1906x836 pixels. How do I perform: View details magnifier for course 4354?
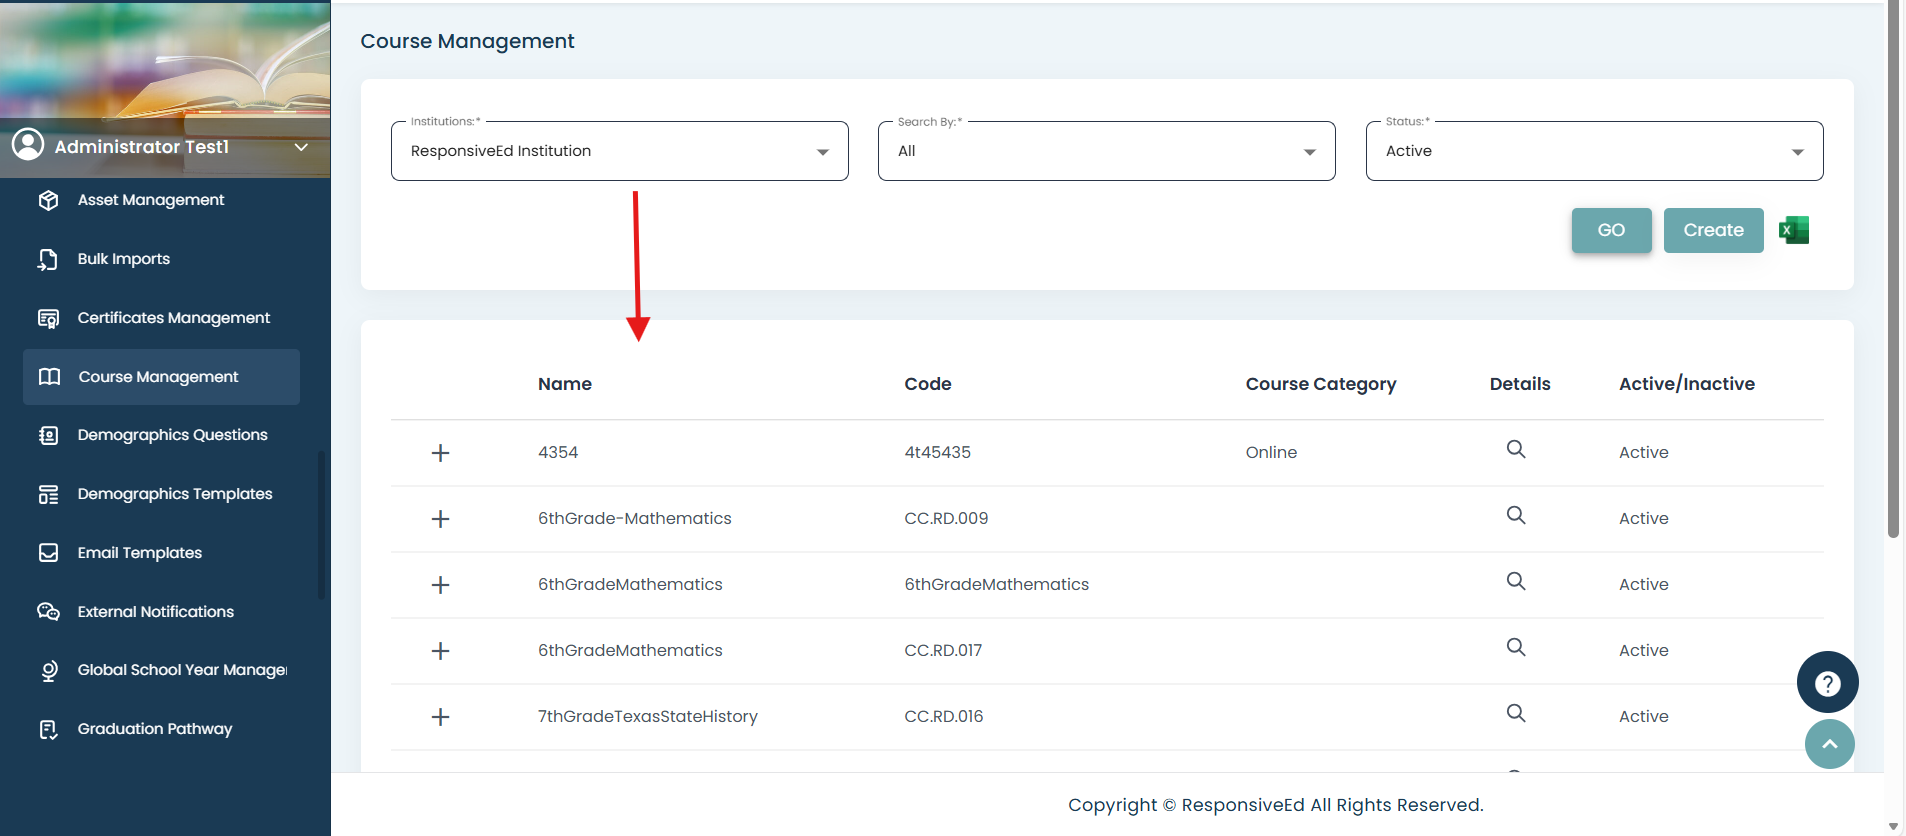[x=1516, y=450]
